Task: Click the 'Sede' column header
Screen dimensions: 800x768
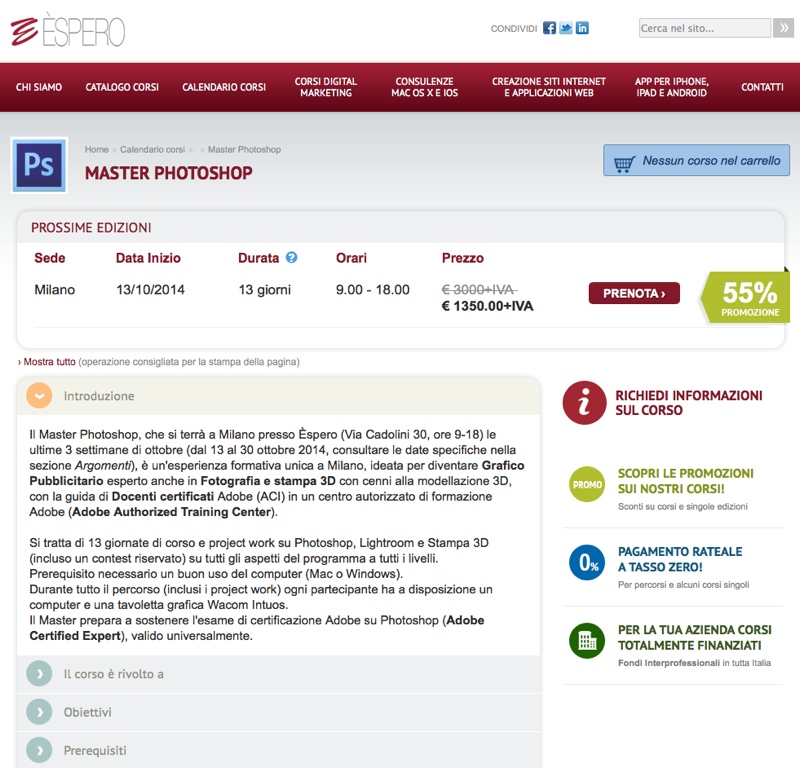Action: pyautogui.click(x=49, y=258)
